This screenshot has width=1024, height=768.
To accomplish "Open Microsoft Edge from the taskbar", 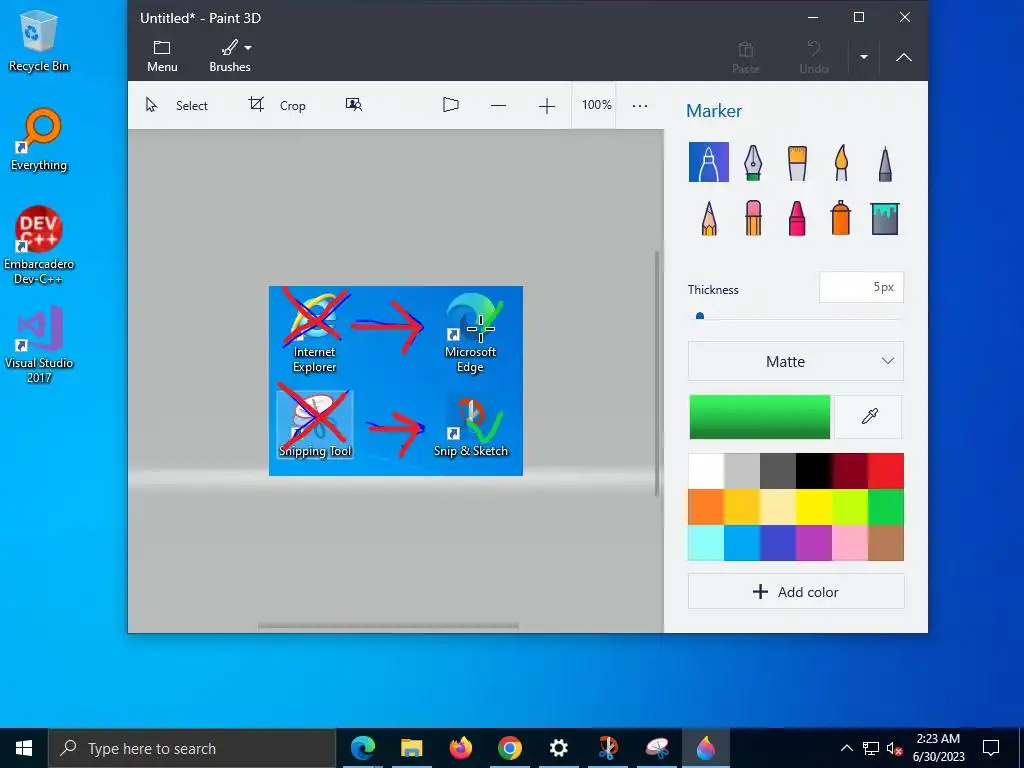I will pos(363,748).
